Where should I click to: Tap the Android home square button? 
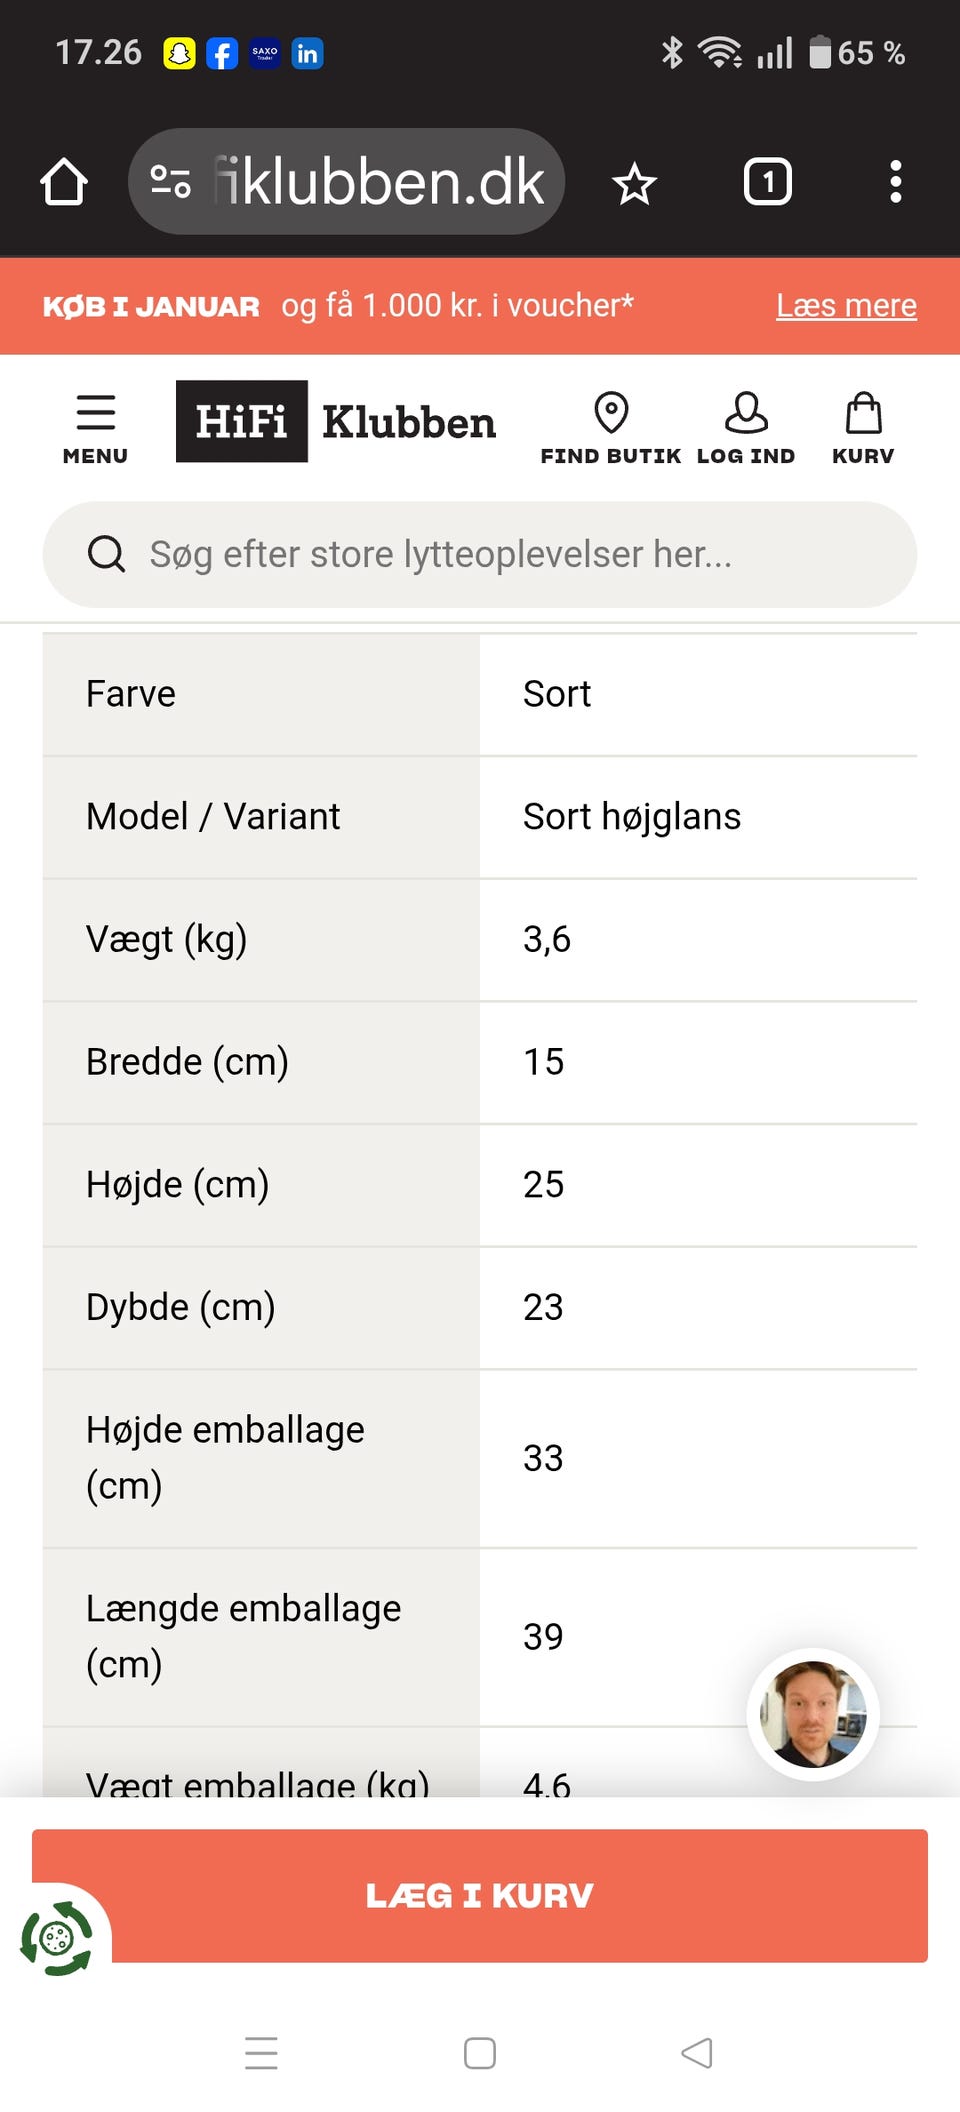pos(480,2053)
